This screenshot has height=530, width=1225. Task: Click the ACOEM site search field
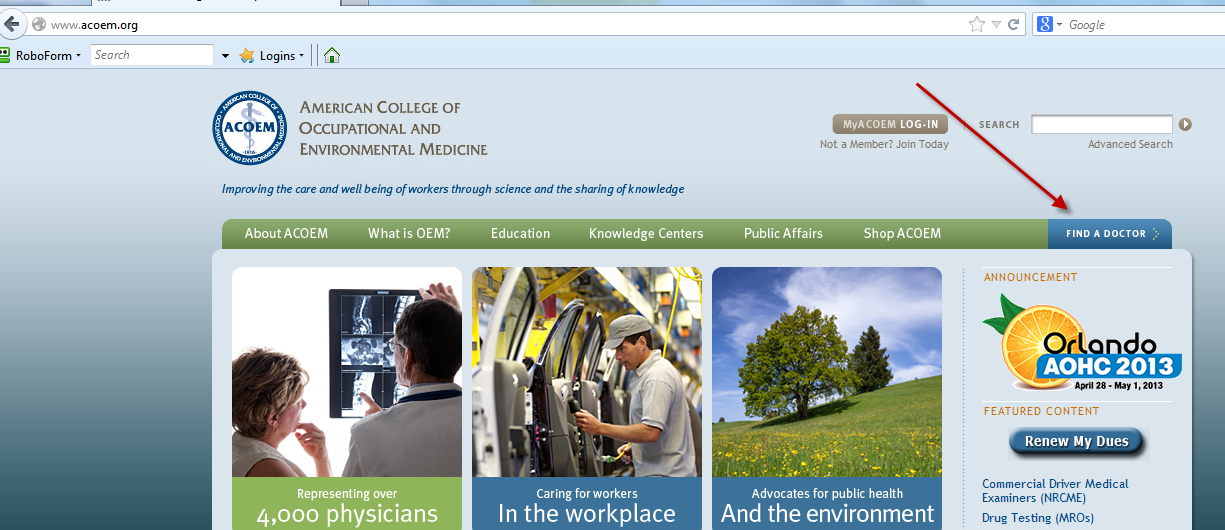(1102, 124)
